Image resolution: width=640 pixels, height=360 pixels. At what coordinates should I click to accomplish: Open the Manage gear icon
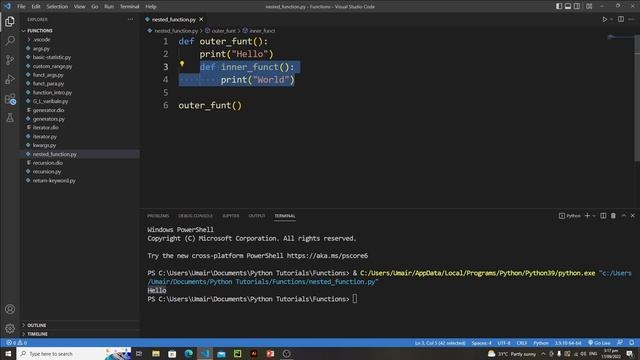coord(10,328)
